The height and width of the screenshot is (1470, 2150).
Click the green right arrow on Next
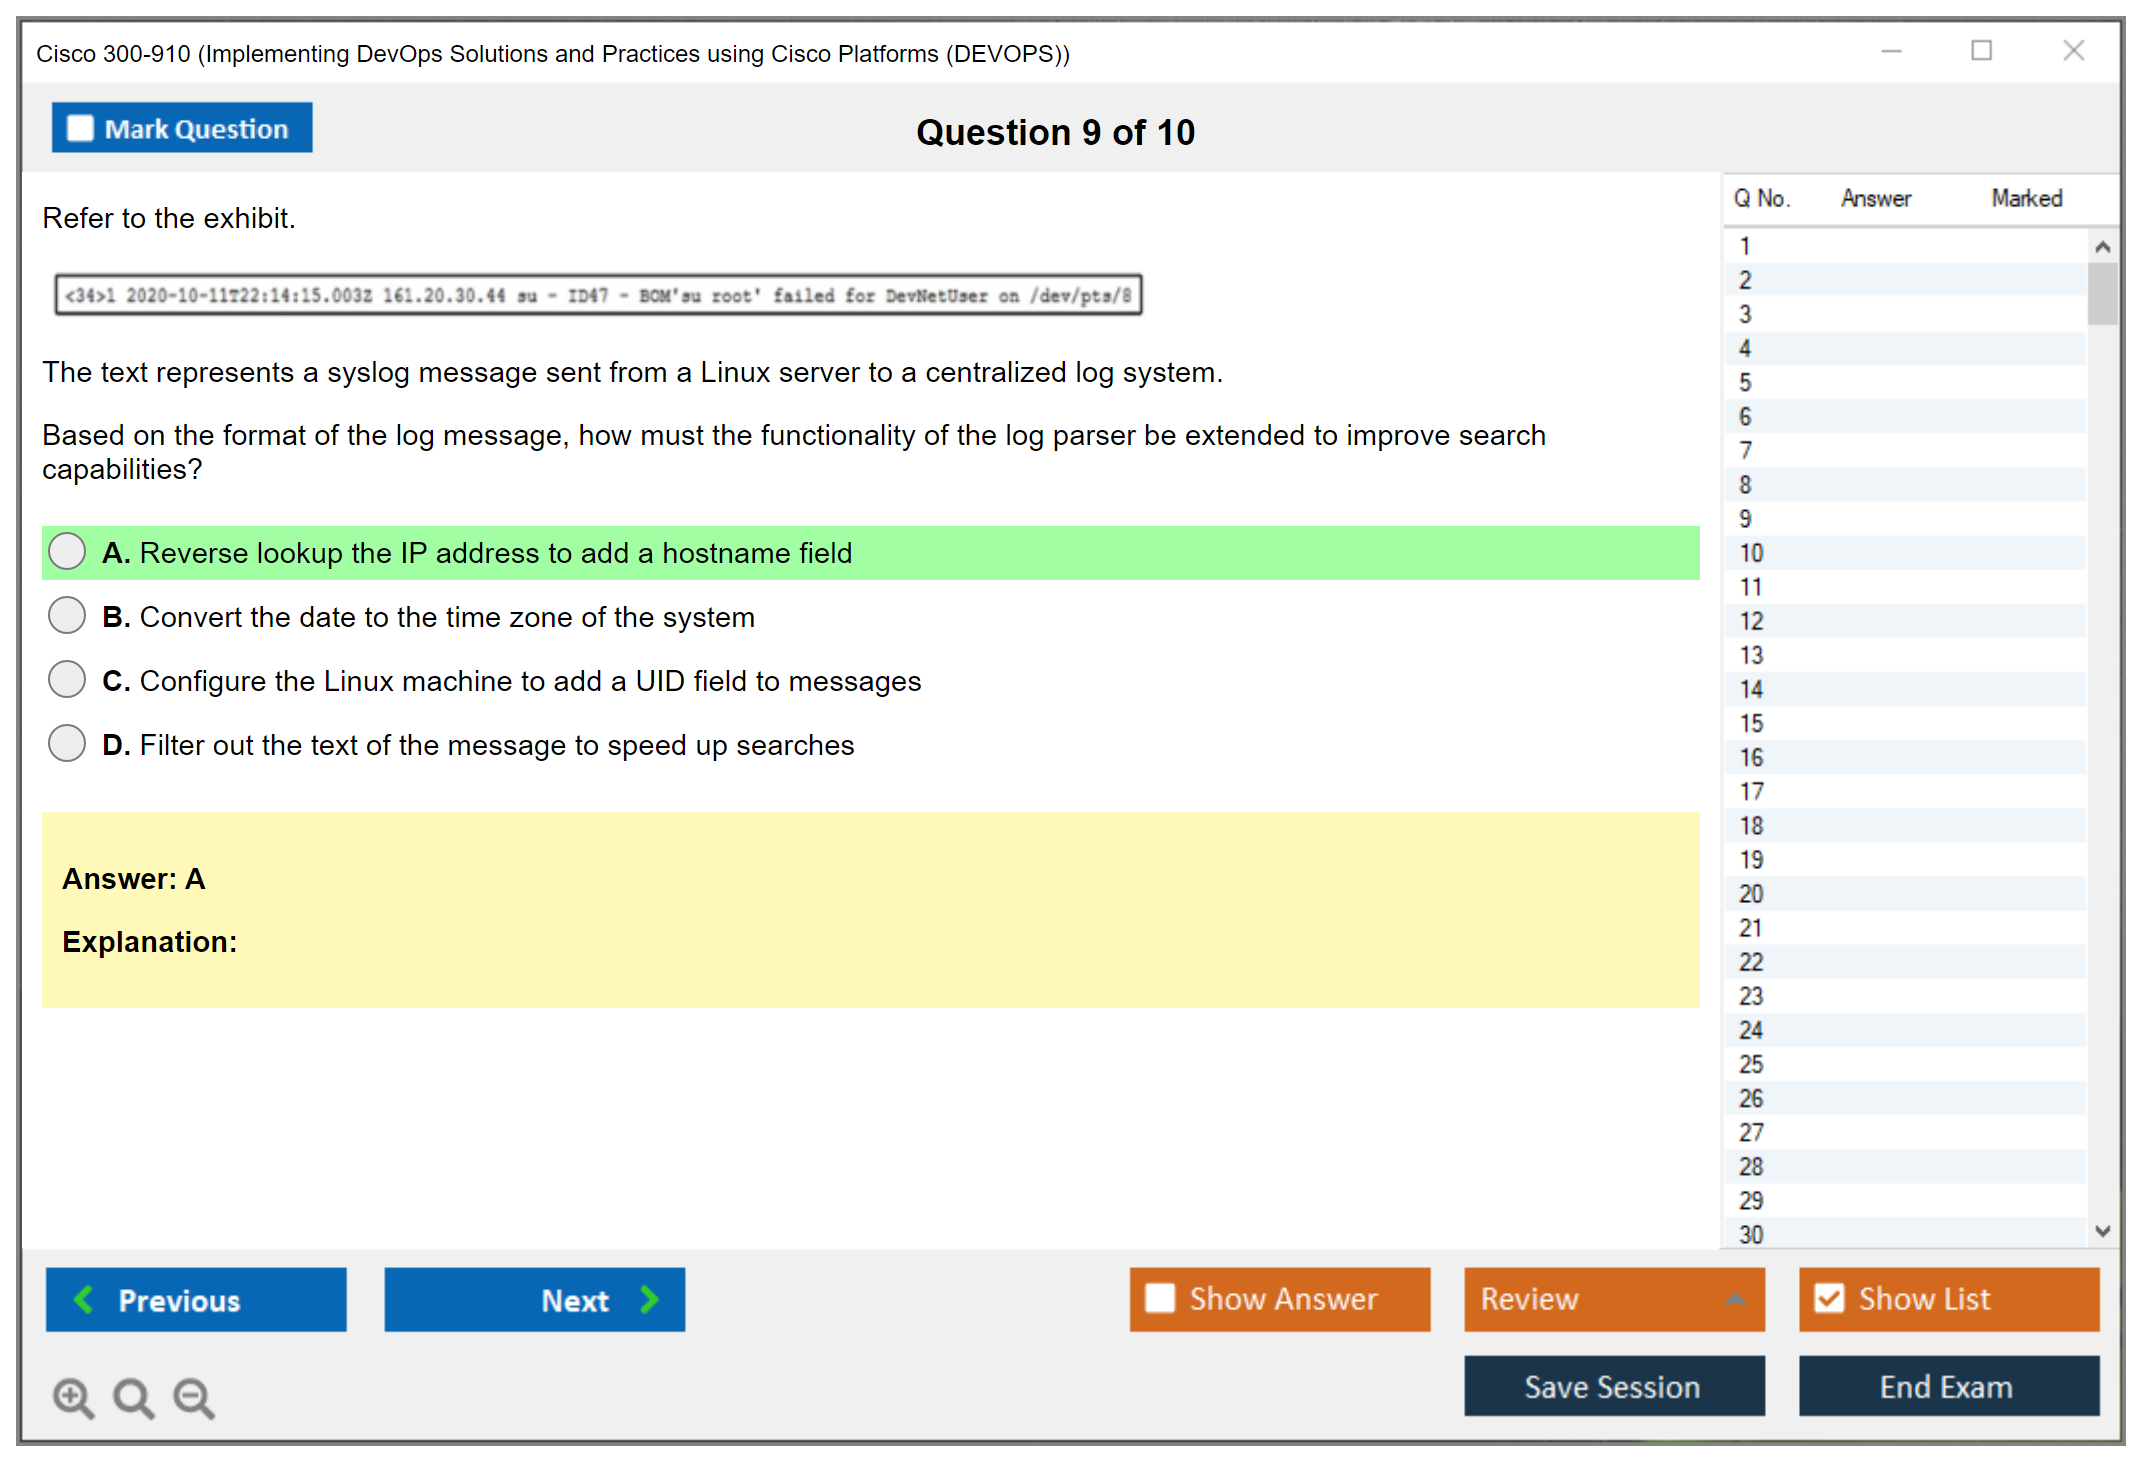point(650,1300)
